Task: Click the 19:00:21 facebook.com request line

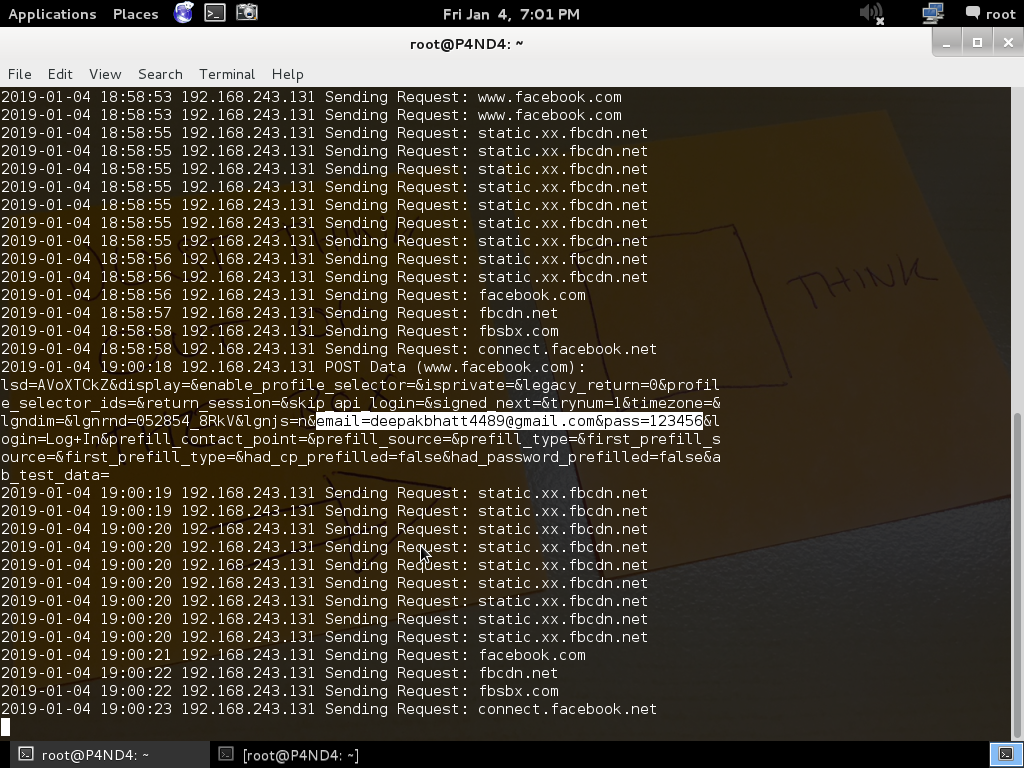Action: pyautogui.click(x=293, y=655)
